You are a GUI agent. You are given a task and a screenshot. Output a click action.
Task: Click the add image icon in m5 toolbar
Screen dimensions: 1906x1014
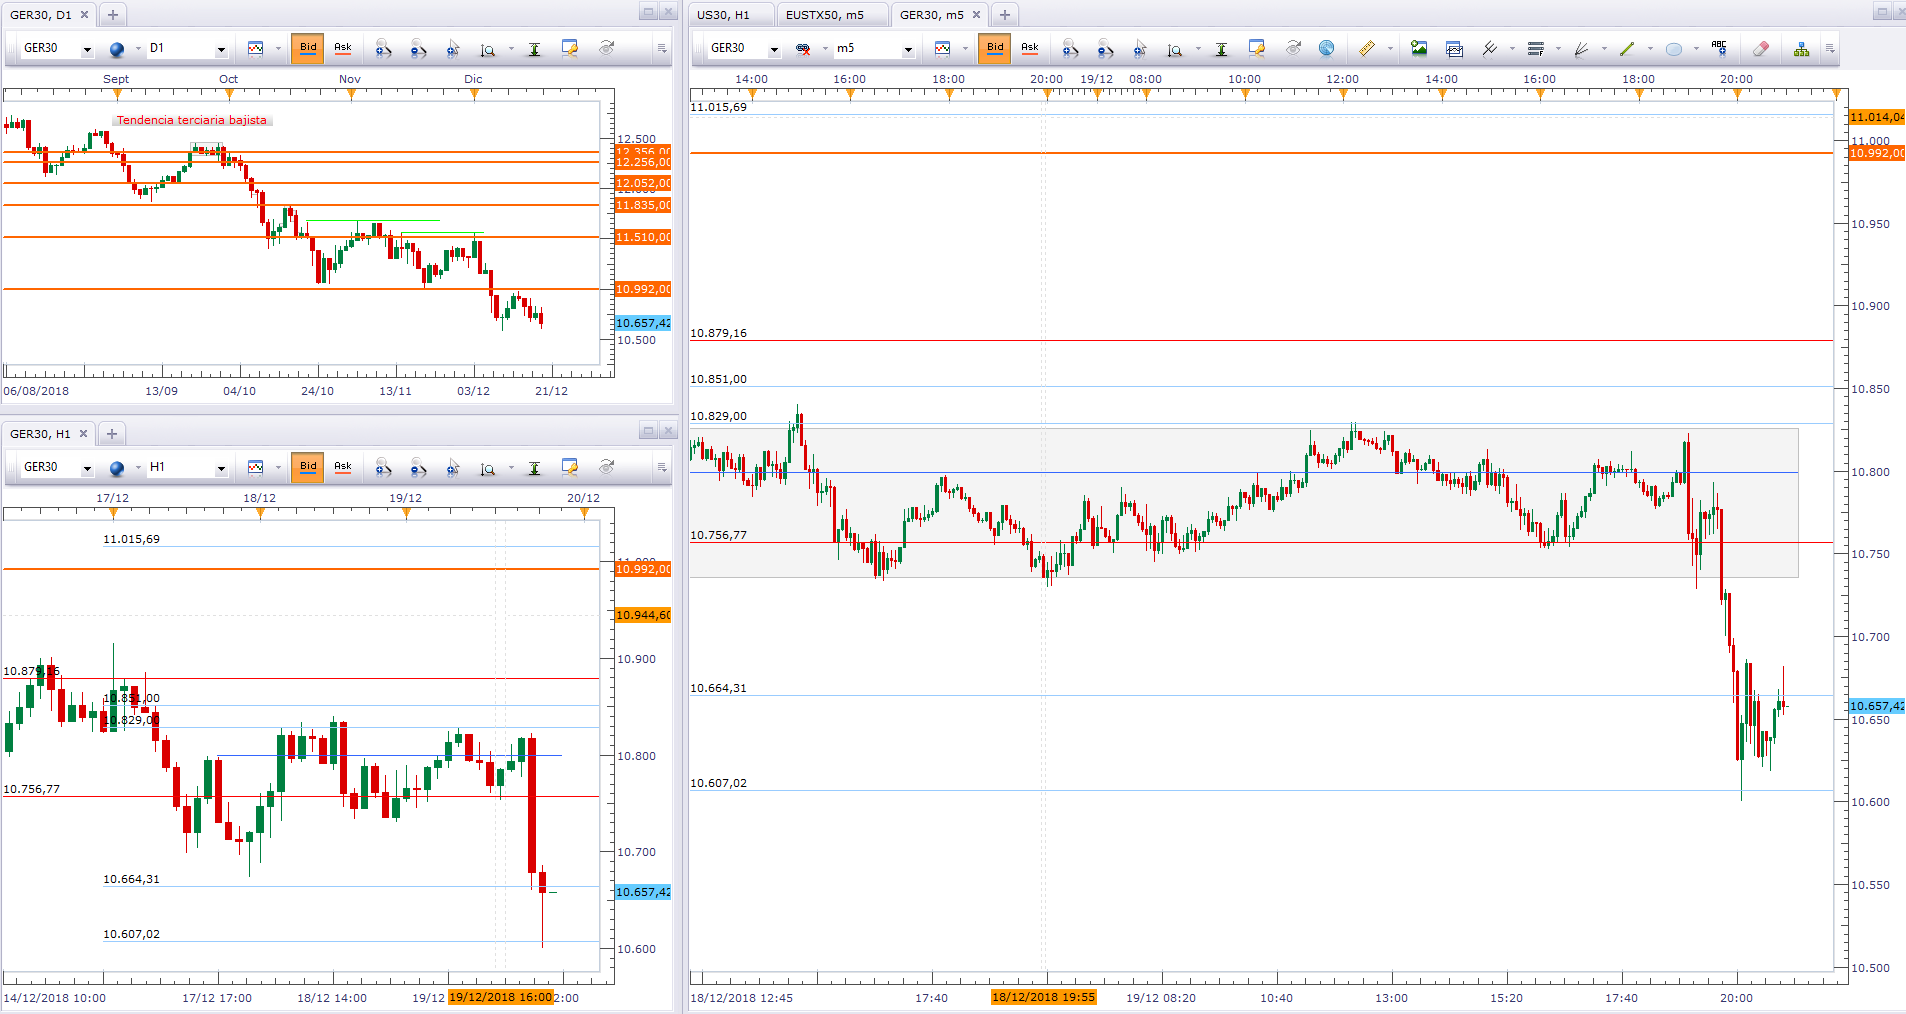click(x=1419, y=48)
